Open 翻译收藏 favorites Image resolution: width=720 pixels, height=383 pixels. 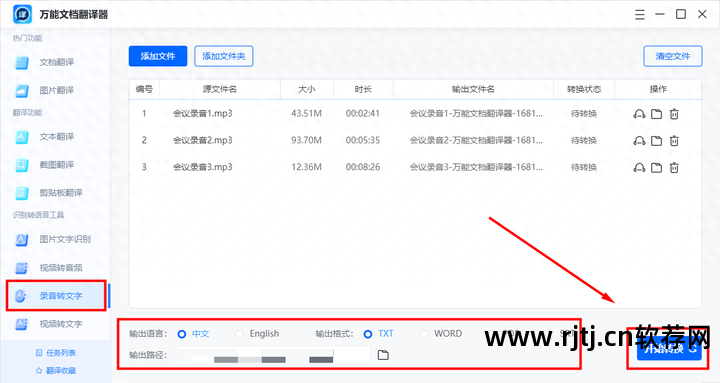[x=56, y=370]
